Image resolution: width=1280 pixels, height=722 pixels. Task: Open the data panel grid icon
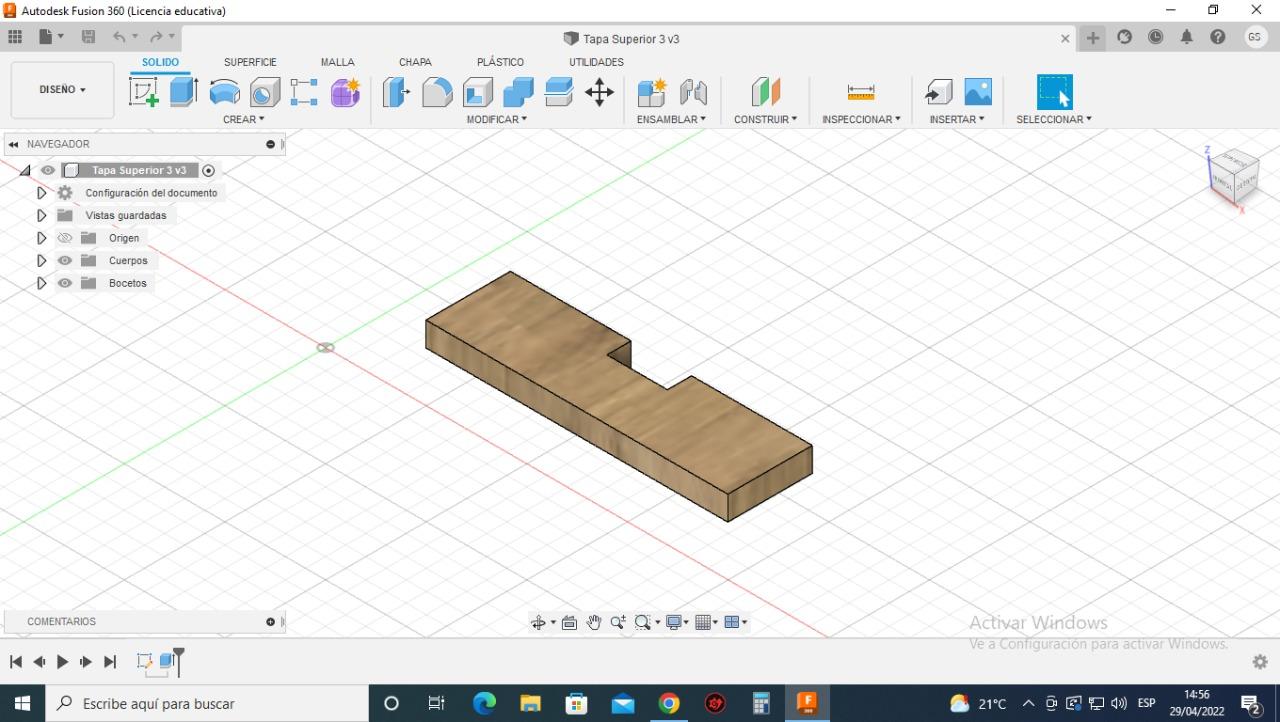[15, 37]
